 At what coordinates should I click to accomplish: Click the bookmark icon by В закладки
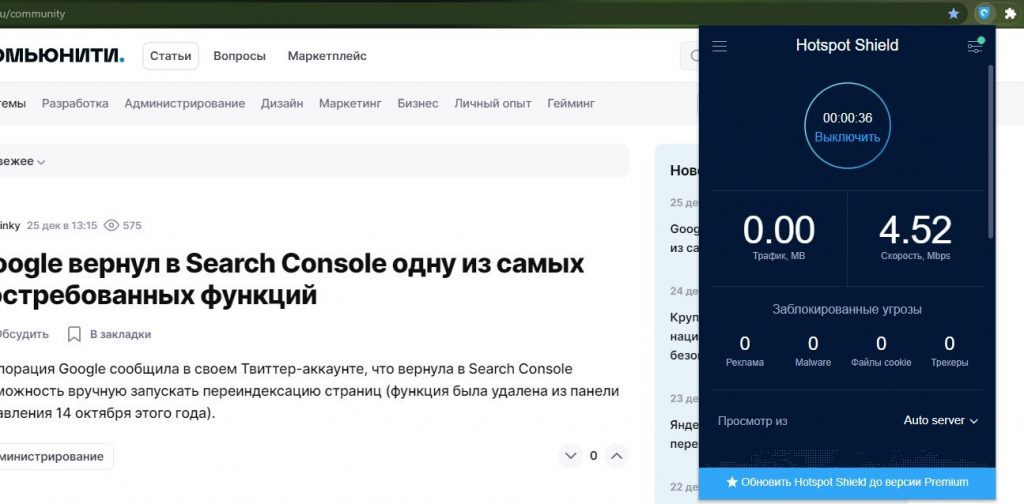click(x=74, y=334)
